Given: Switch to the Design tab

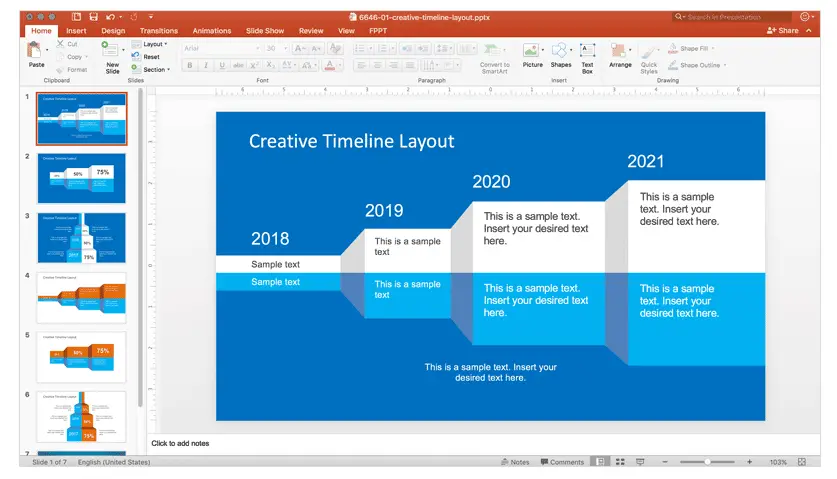Looking at the screenshot, I should tap(113, 30).
